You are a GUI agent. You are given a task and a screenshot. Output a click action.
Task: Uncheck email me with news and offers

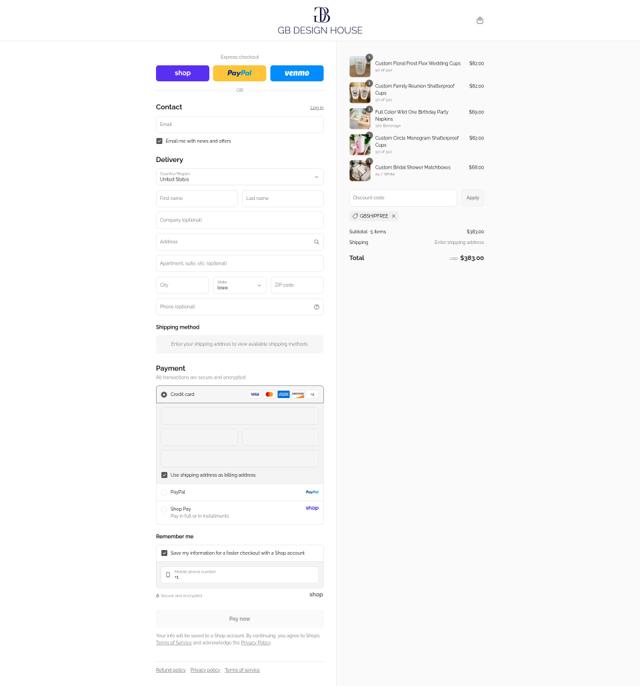click(x=159, y=141)
